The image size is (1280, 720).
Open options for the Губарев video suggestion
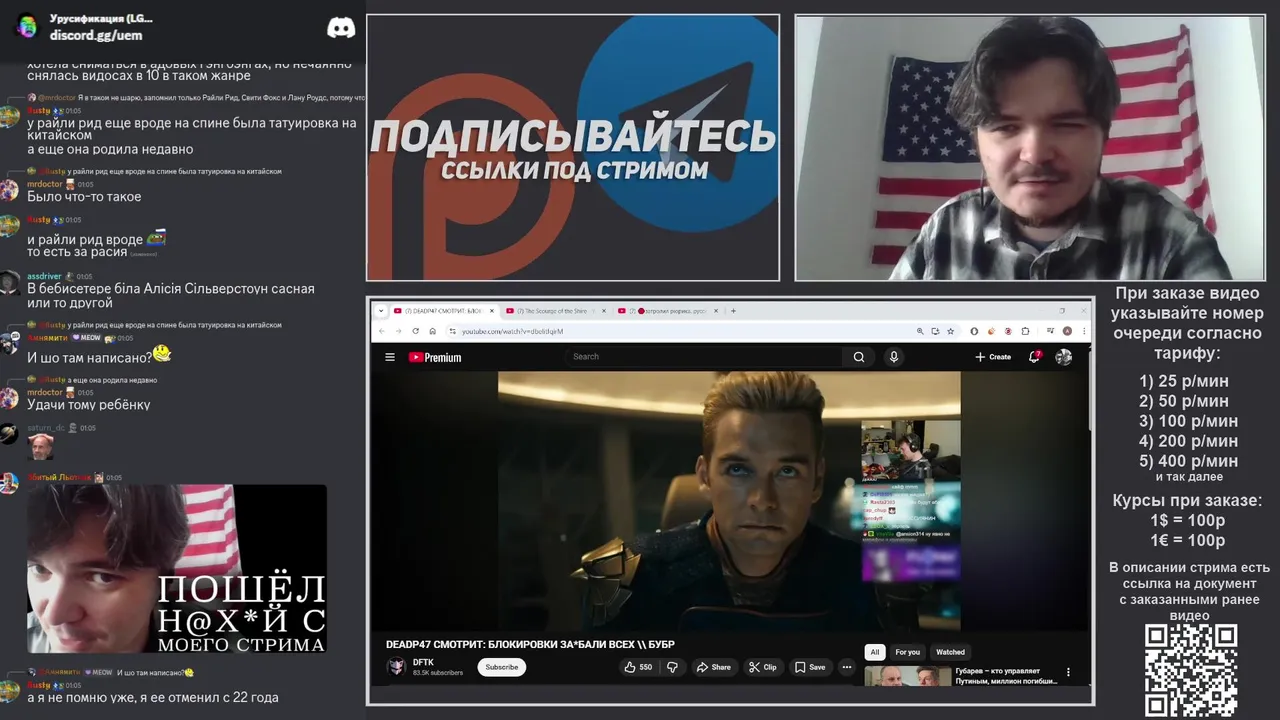[x=1068, y=672]
